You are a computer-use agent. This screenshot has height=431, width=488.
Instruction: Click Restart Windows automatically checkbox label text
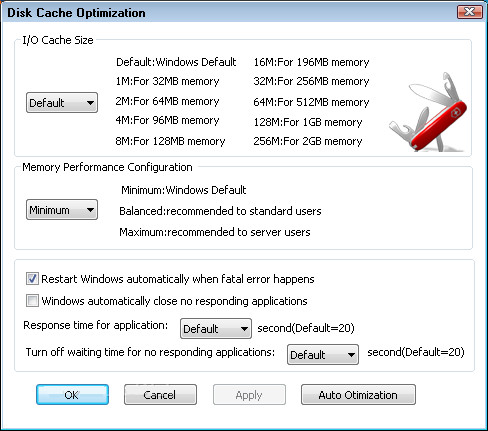(x=178, y=279)
